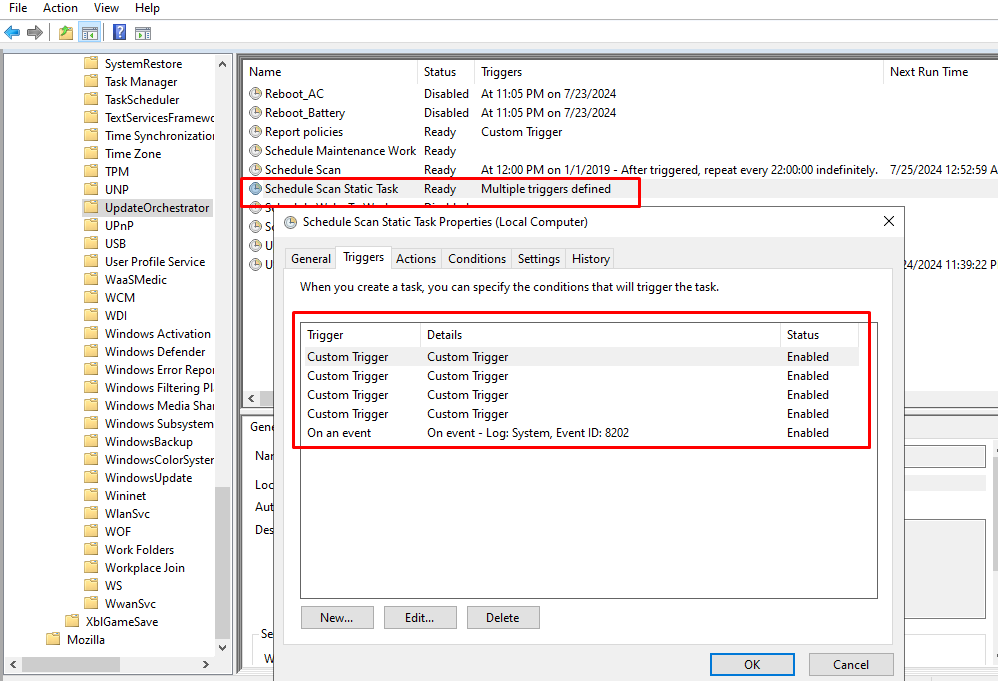Screen dimensions: 998x681
Task: Click Cancel in the Properties dialog
Action: [851, 664]
